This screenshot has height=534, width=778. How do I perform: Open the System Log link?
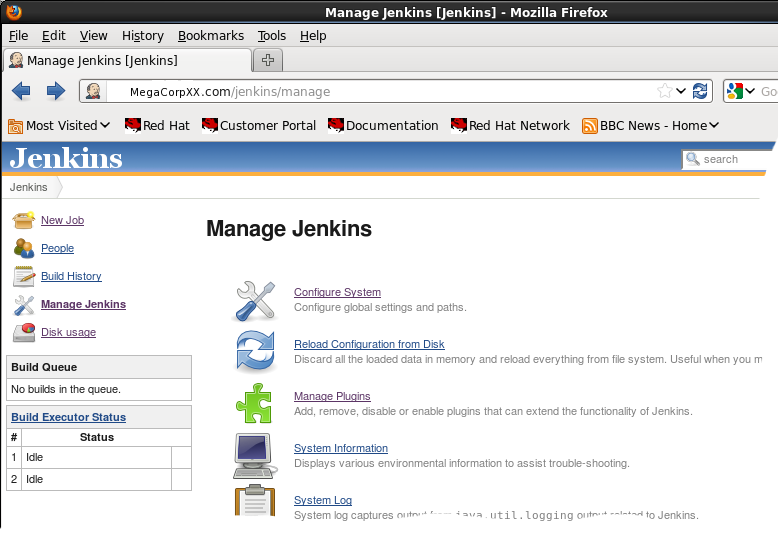(323, 501)
